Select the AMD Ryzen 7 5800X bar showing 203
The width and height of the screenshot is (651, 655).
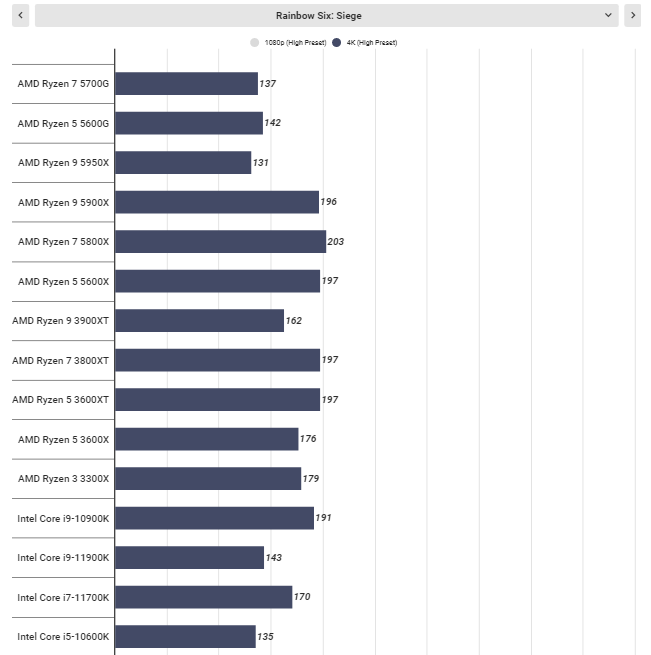pos(221,241)
